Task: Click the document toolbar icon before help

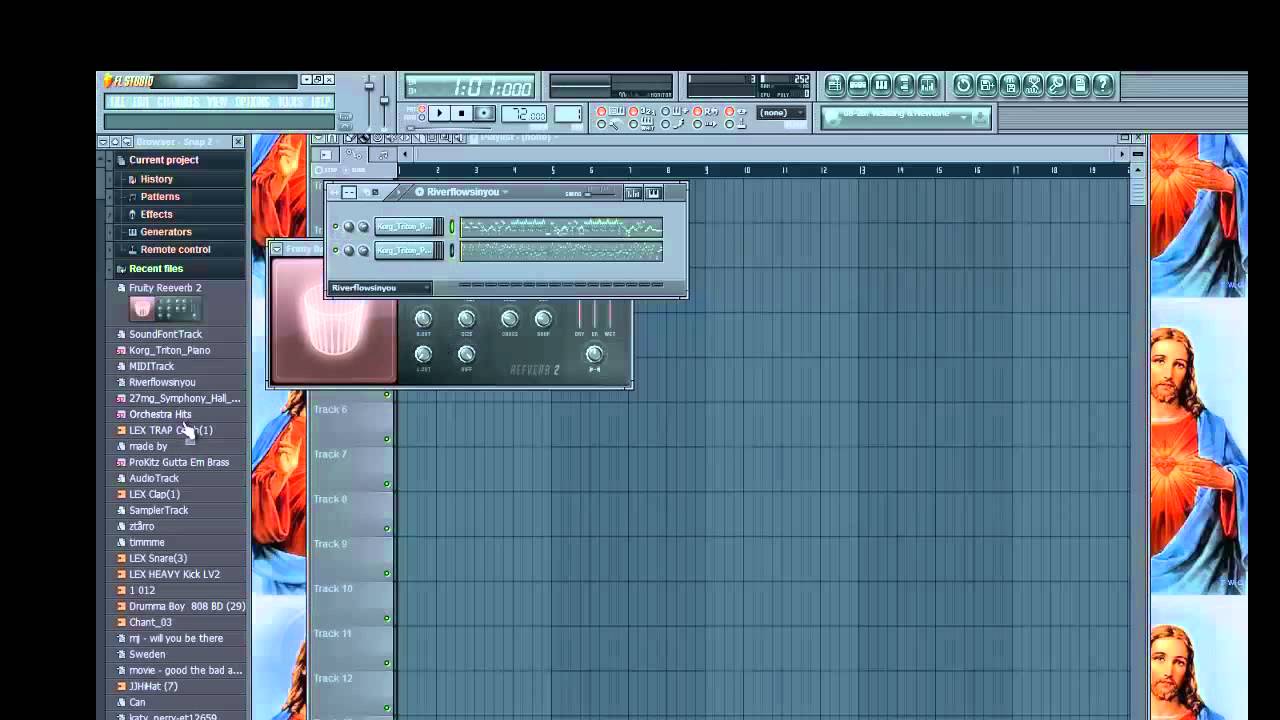Action: click(1080, 86)
